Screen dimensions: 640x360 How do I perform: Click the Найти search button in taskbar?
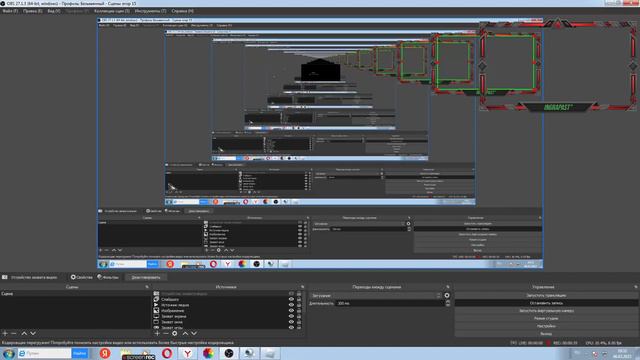(x=80, y=353)
